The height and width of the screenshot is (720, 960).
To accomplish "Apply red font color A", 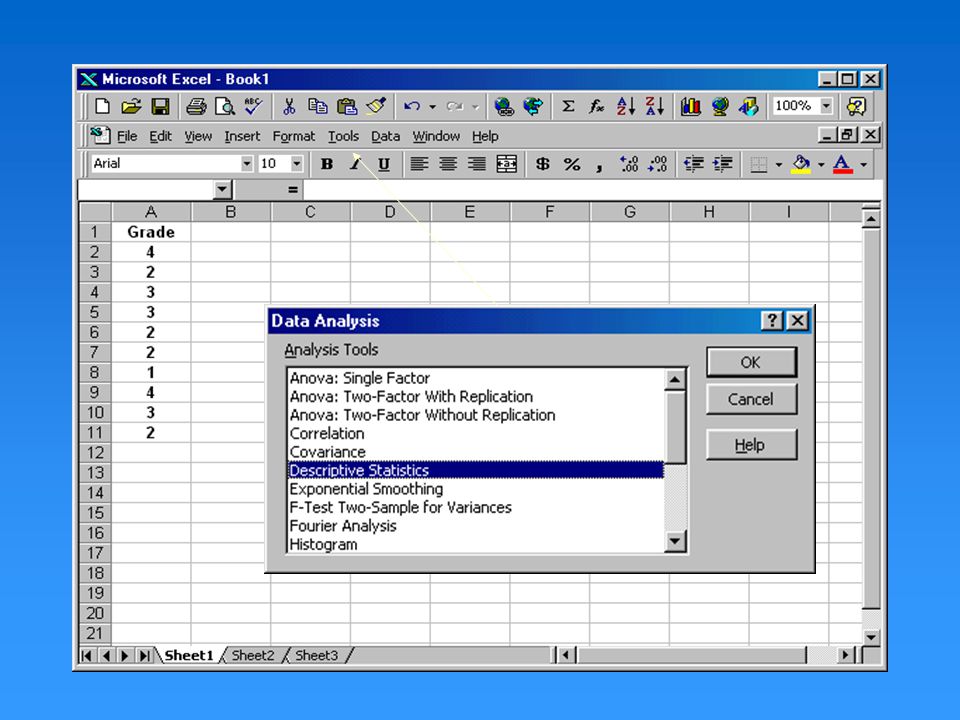I will 843,164.
